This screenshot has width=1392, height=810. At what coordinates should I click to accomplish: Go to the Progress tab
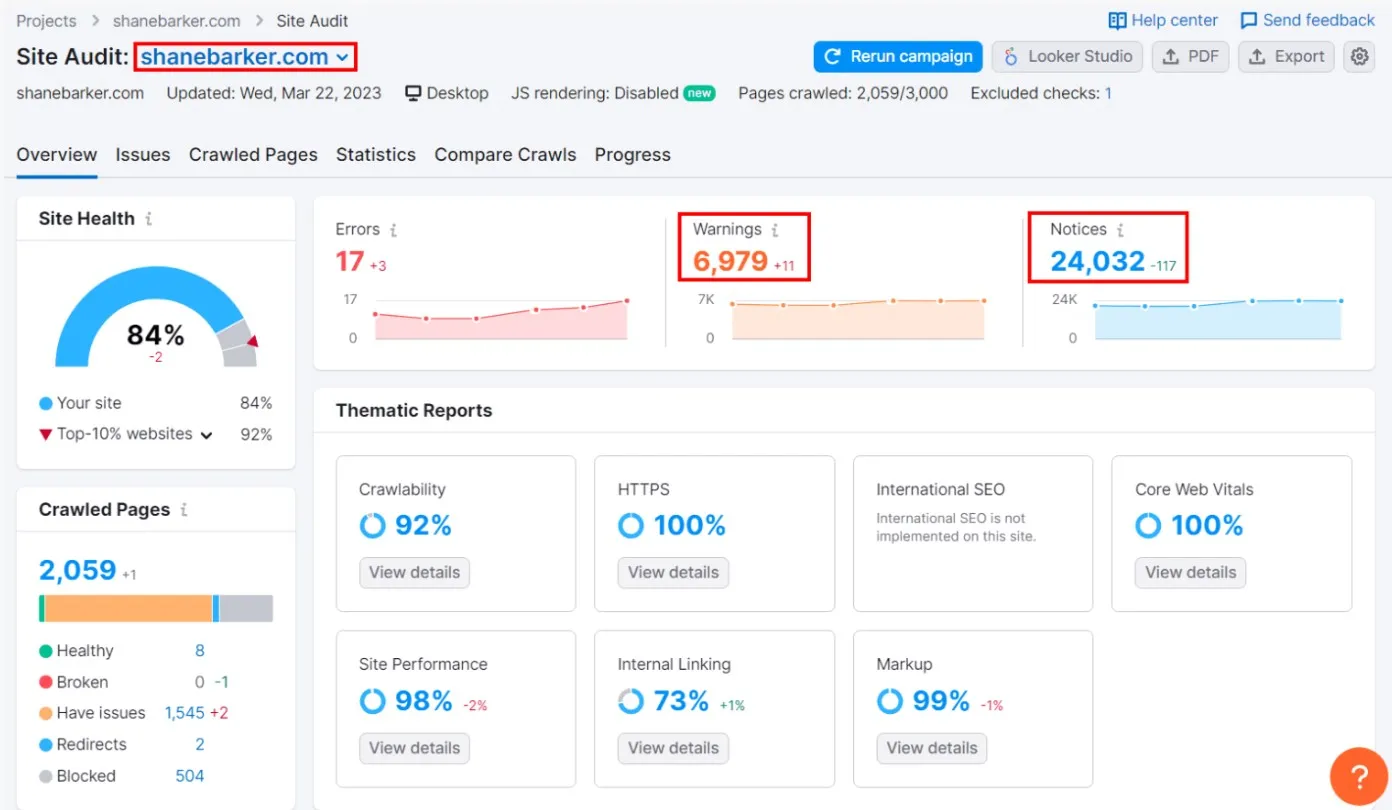633,155
